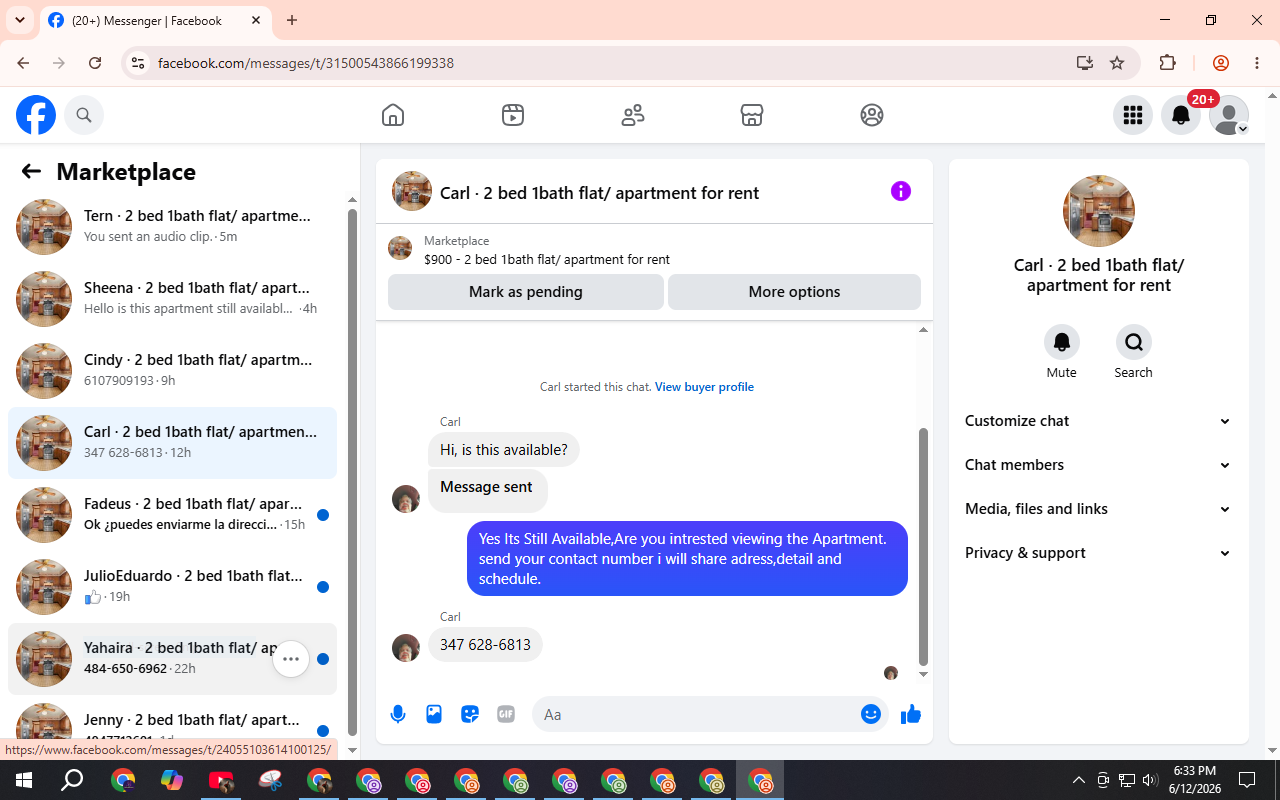Viewport: 1280px width, 800px height.
Task: Search in conversation using magnifier icon
Action: (1134, 342)
